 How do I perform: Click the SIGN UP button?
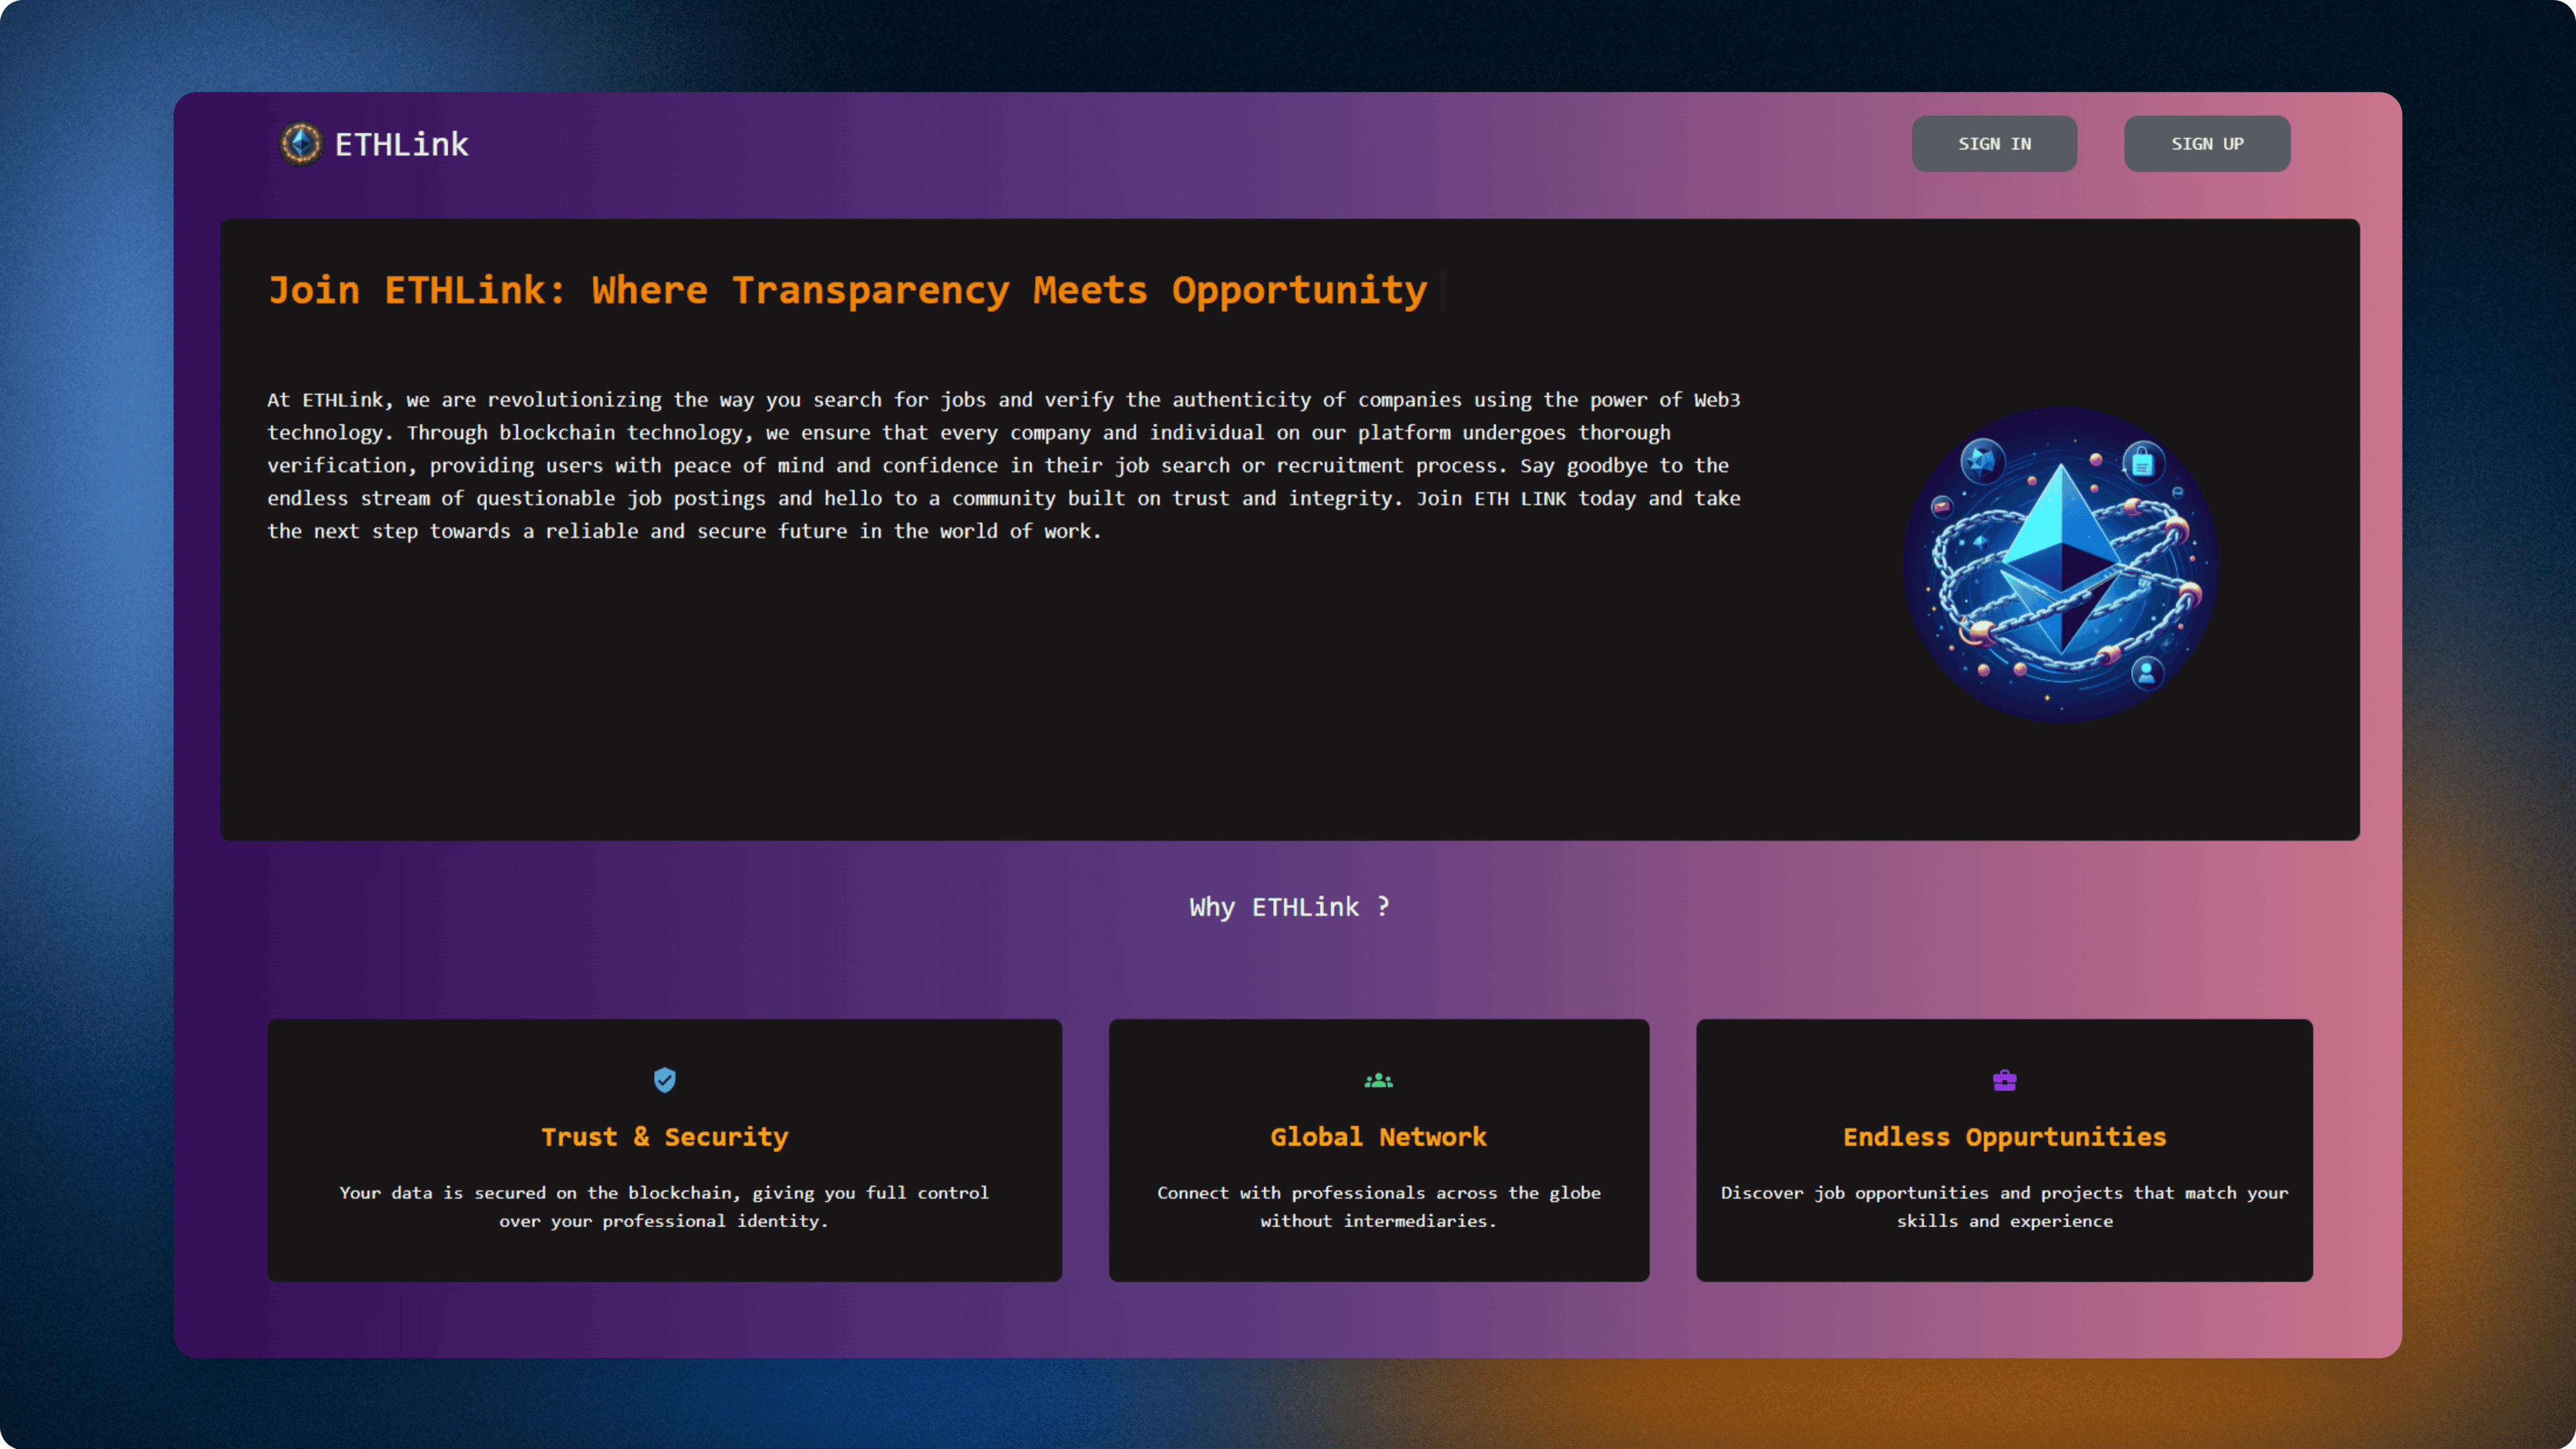[x=2206, y=143]
